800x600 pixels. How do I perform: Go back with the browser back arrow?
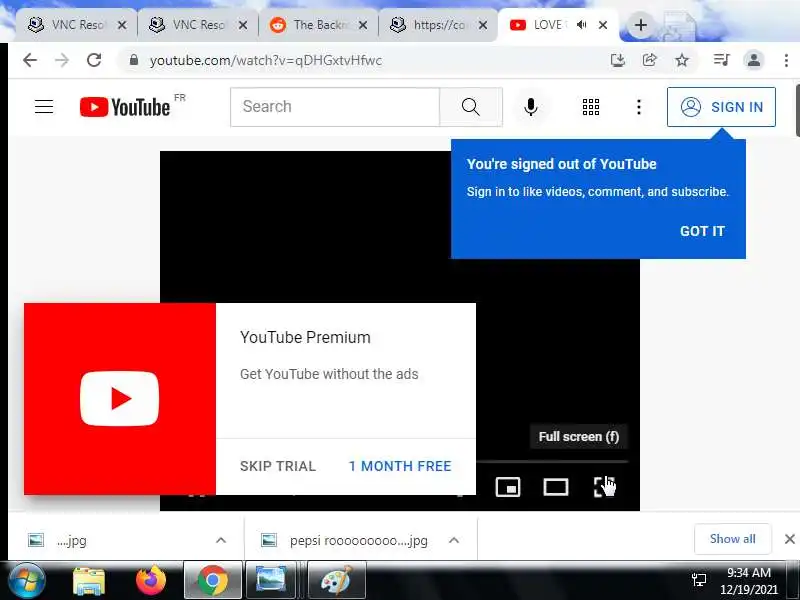pos(30,60)
